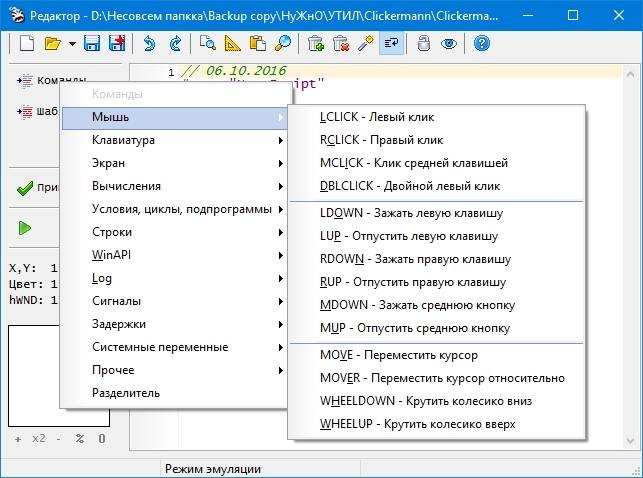This screenshot has width=643, height=478.
Task: Click the magic wand icon
Action: click(x=366, y=43)
